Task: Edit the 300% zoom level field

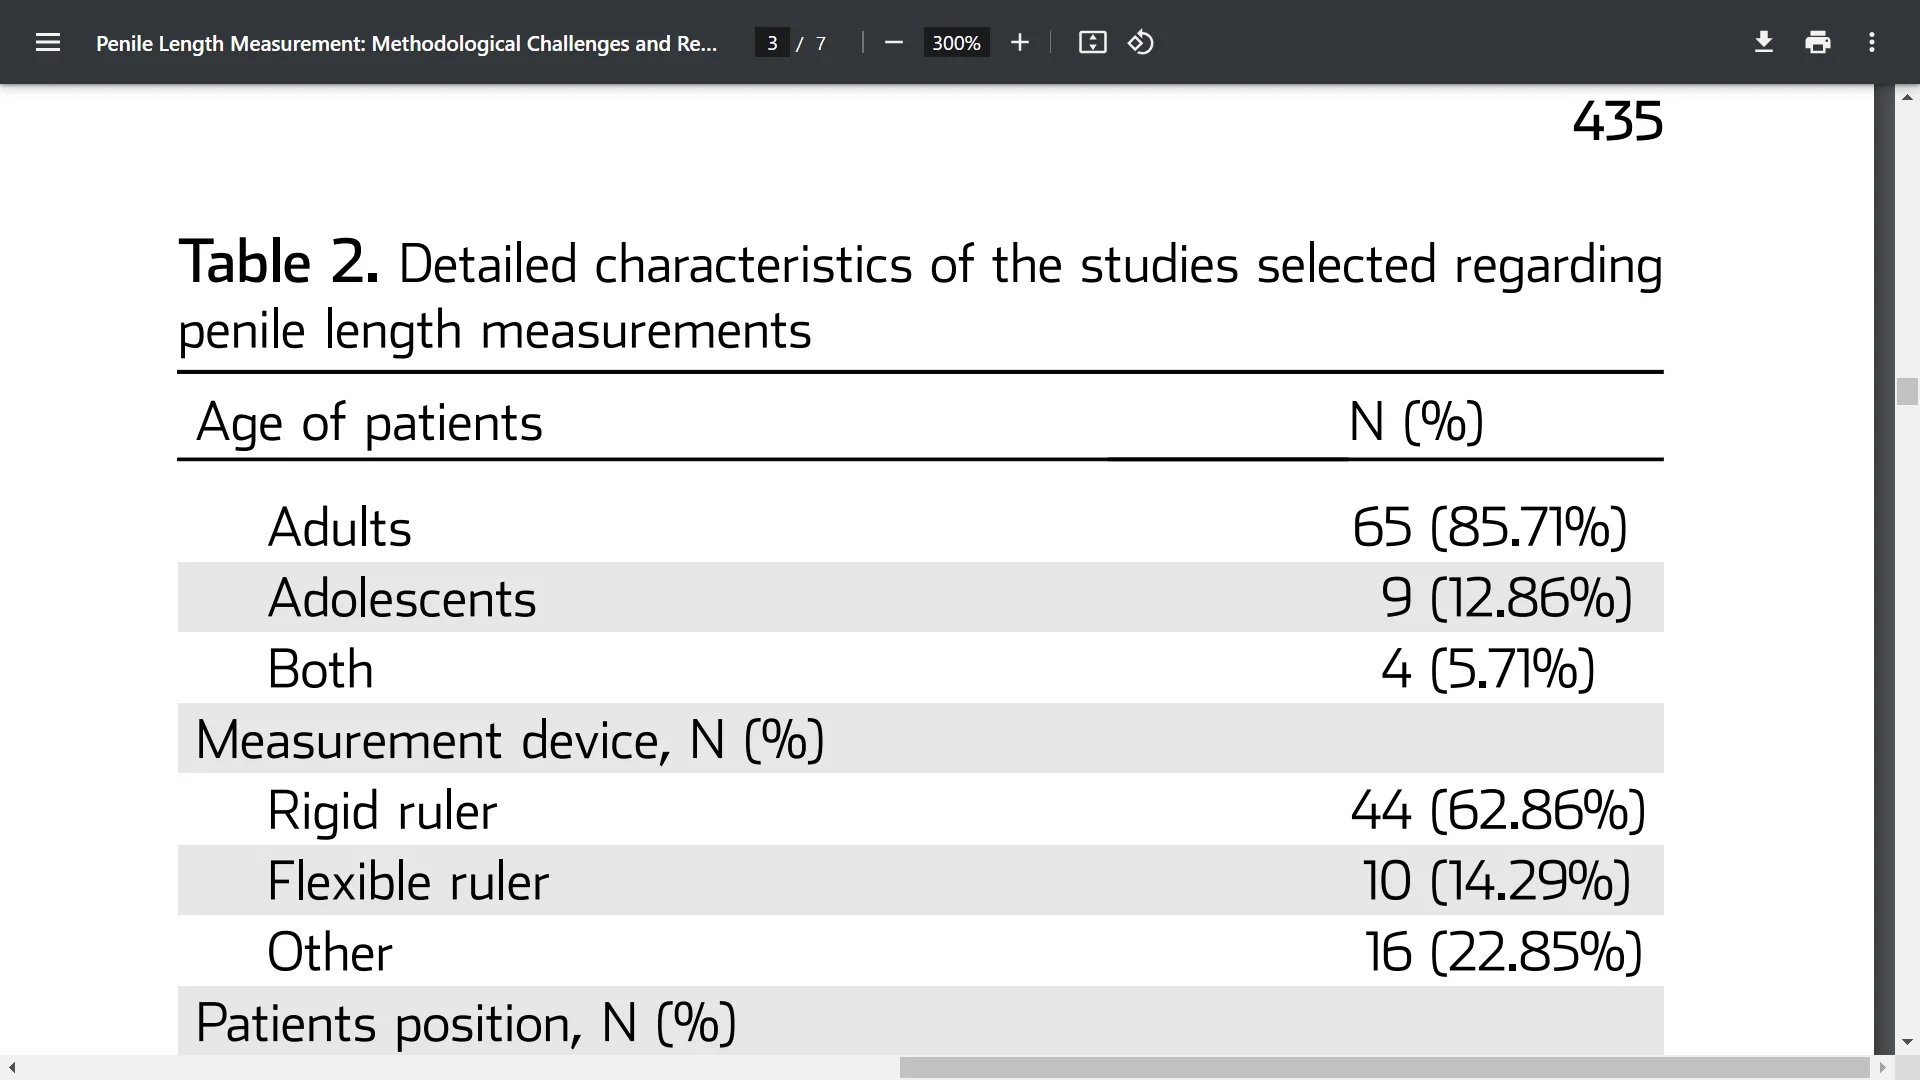Action: (x=956, y=43)
